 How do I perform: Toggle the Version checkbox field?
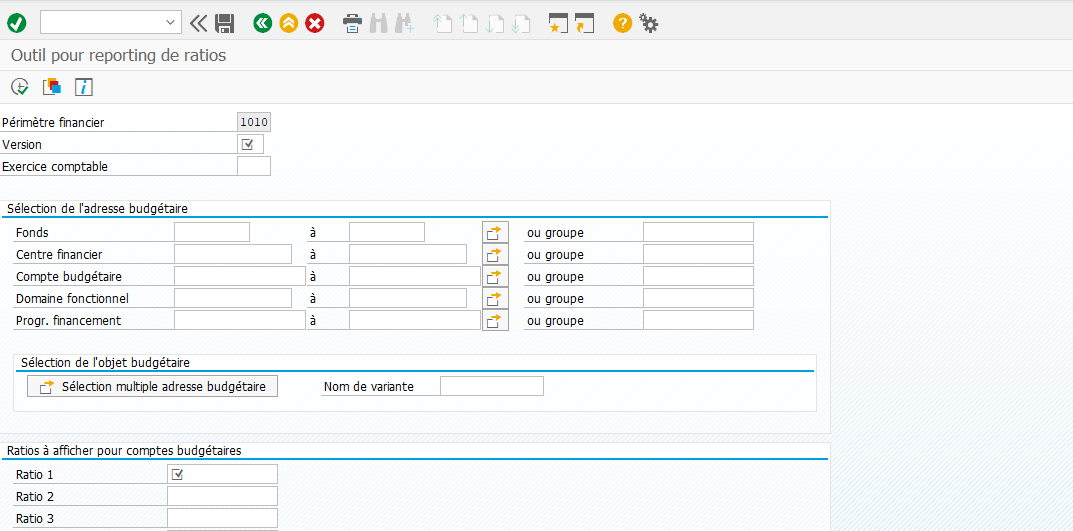[248, 144]
